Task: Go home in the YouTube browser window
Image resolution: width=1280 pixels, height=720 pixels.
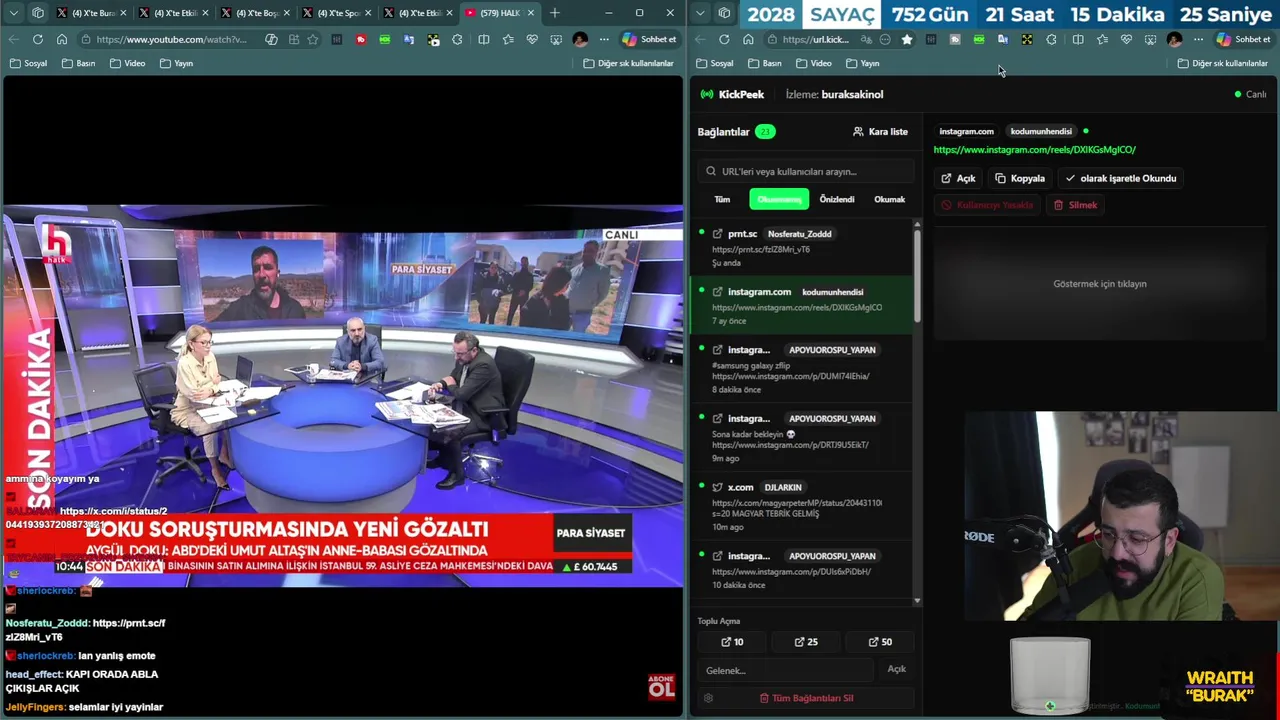Action: coord(62,39)
